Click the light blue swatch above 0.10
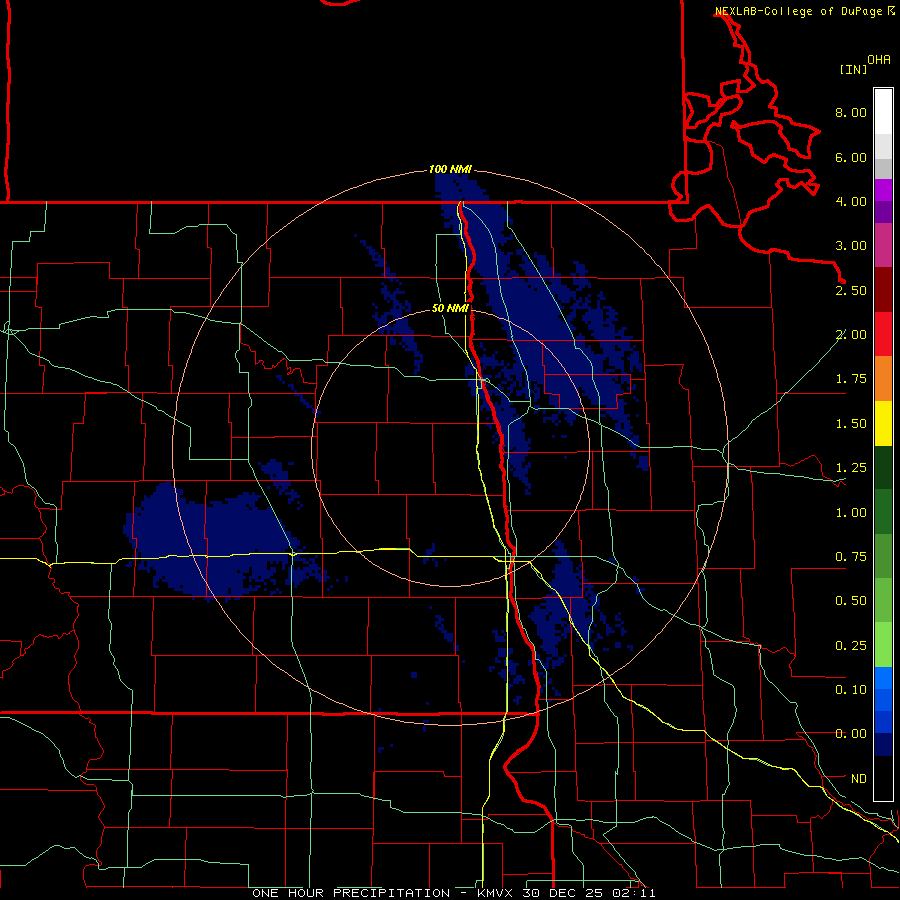The height and width of the screenshot is (900, 900). pyautogui.click(x=883, y=678)
